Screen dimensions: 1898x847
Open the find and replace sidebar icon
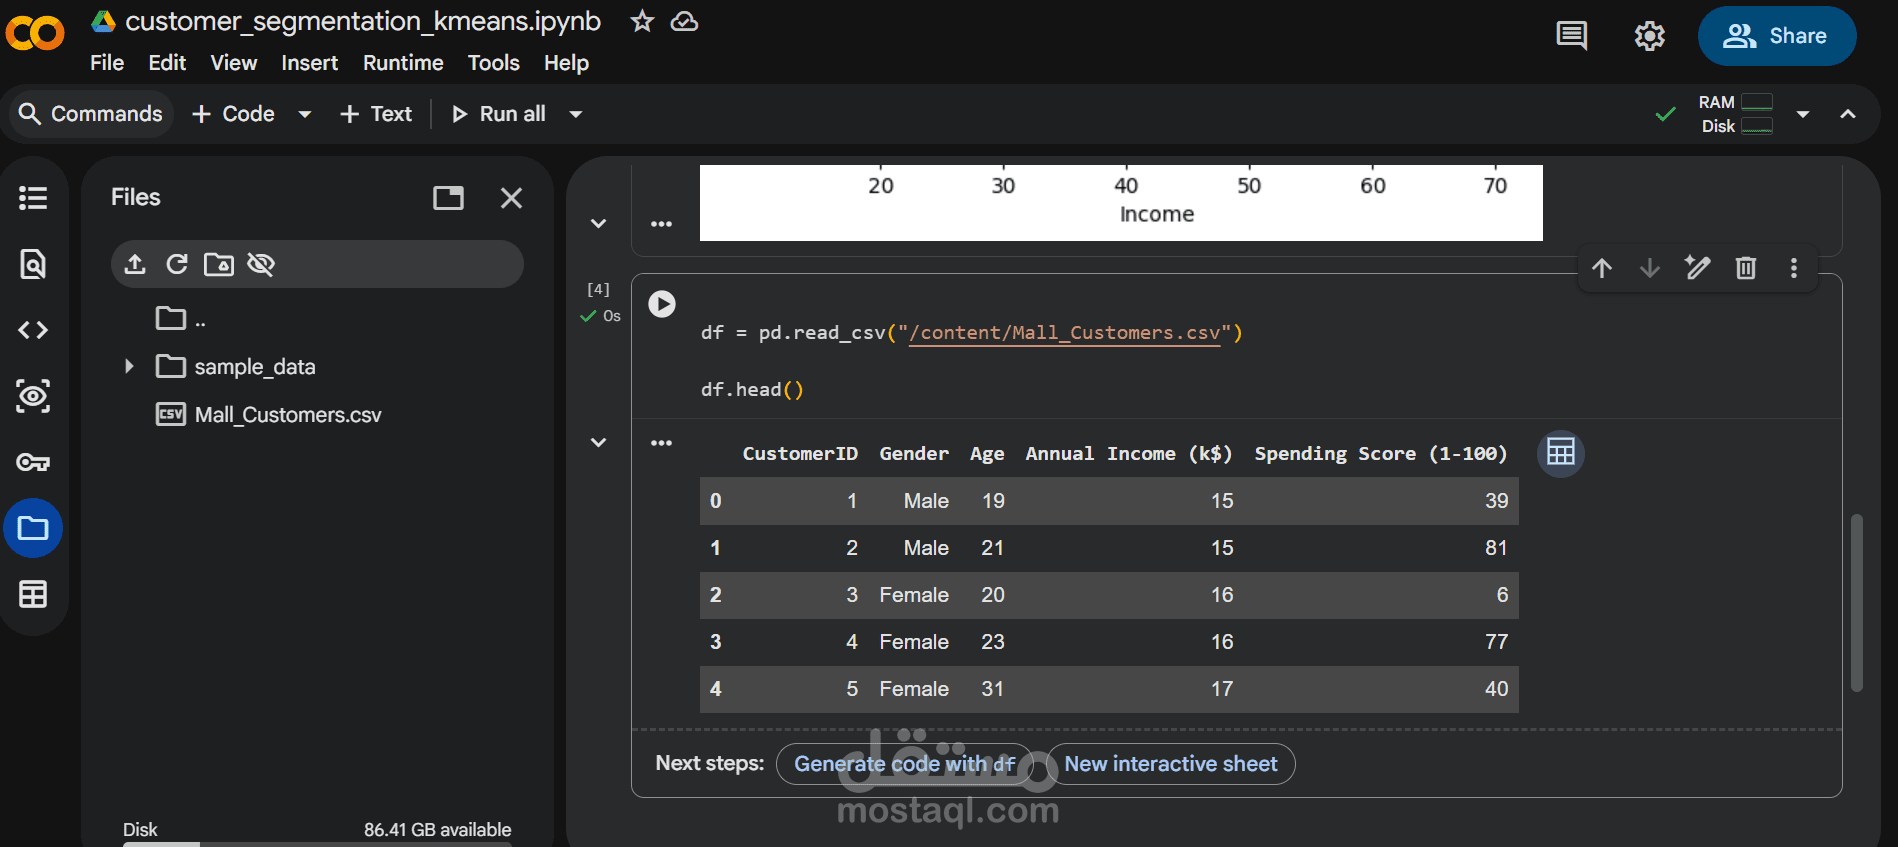pyautogui.click(x=33, y=264)
